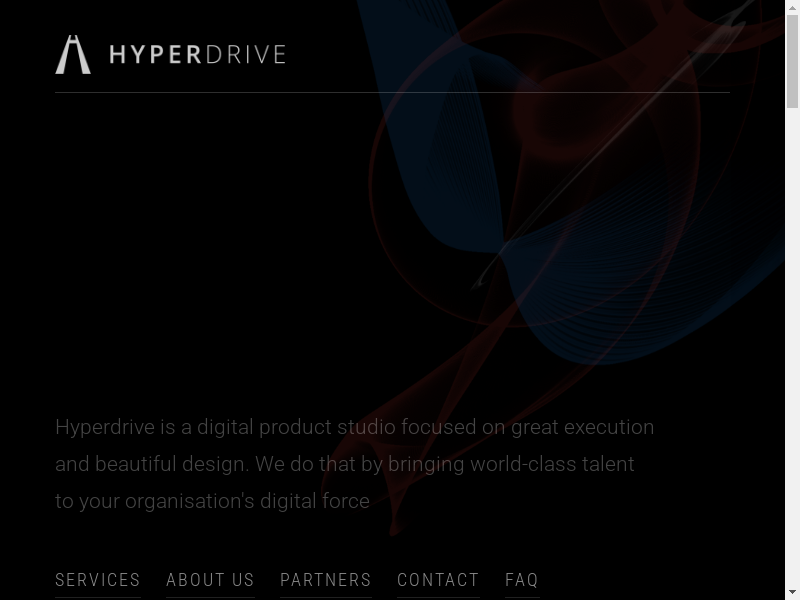Viewport: 800px width, 600px height.
Task: Click the phrase "great execution"
Action: [582, 428]
